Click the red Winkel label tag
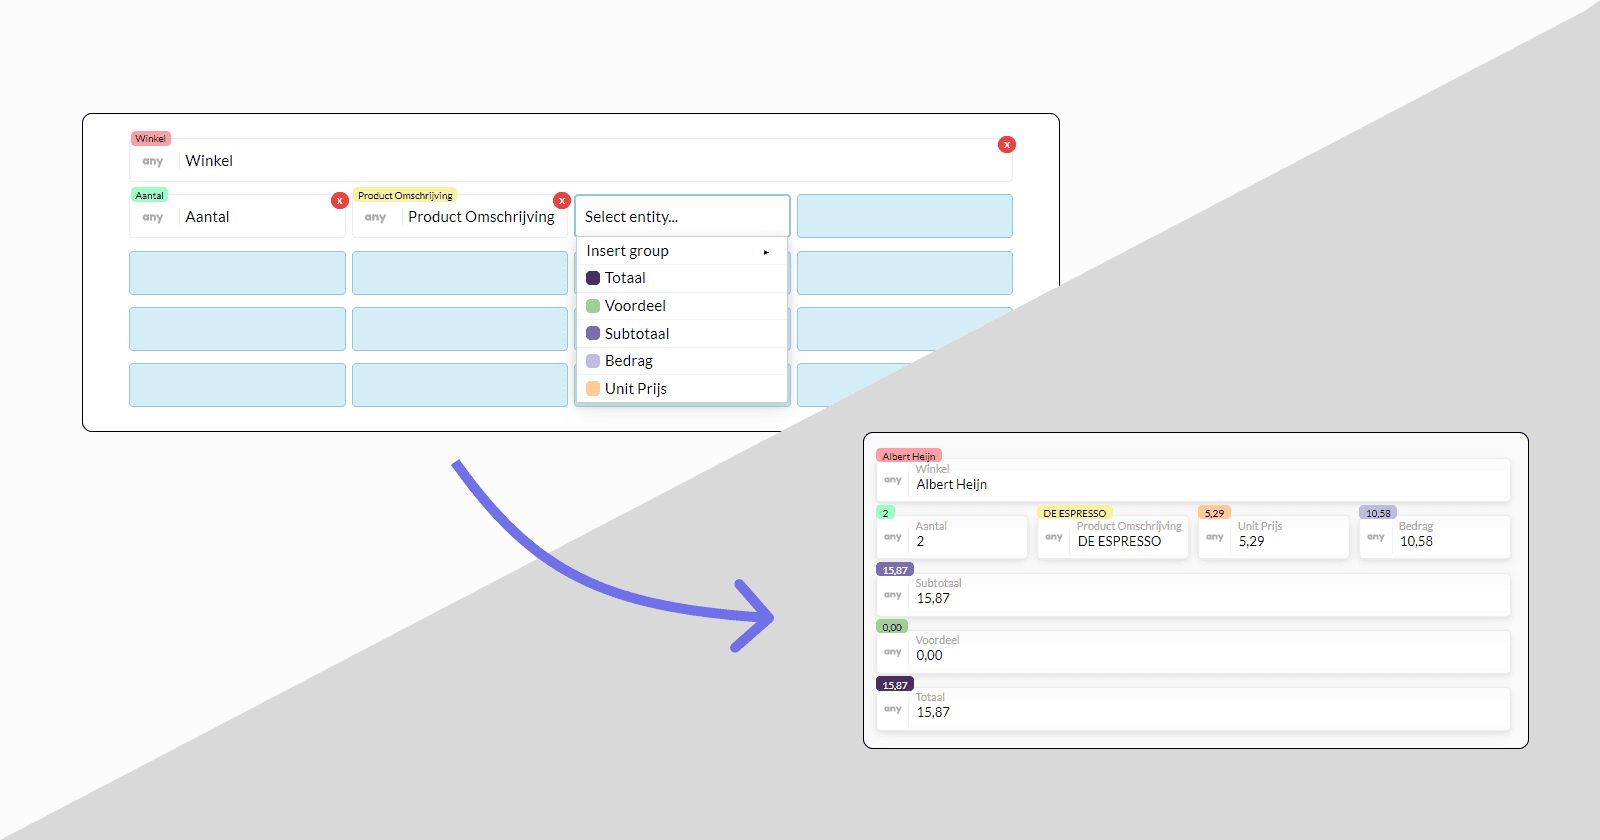The image size is (1600, 840). click(151, 139)
